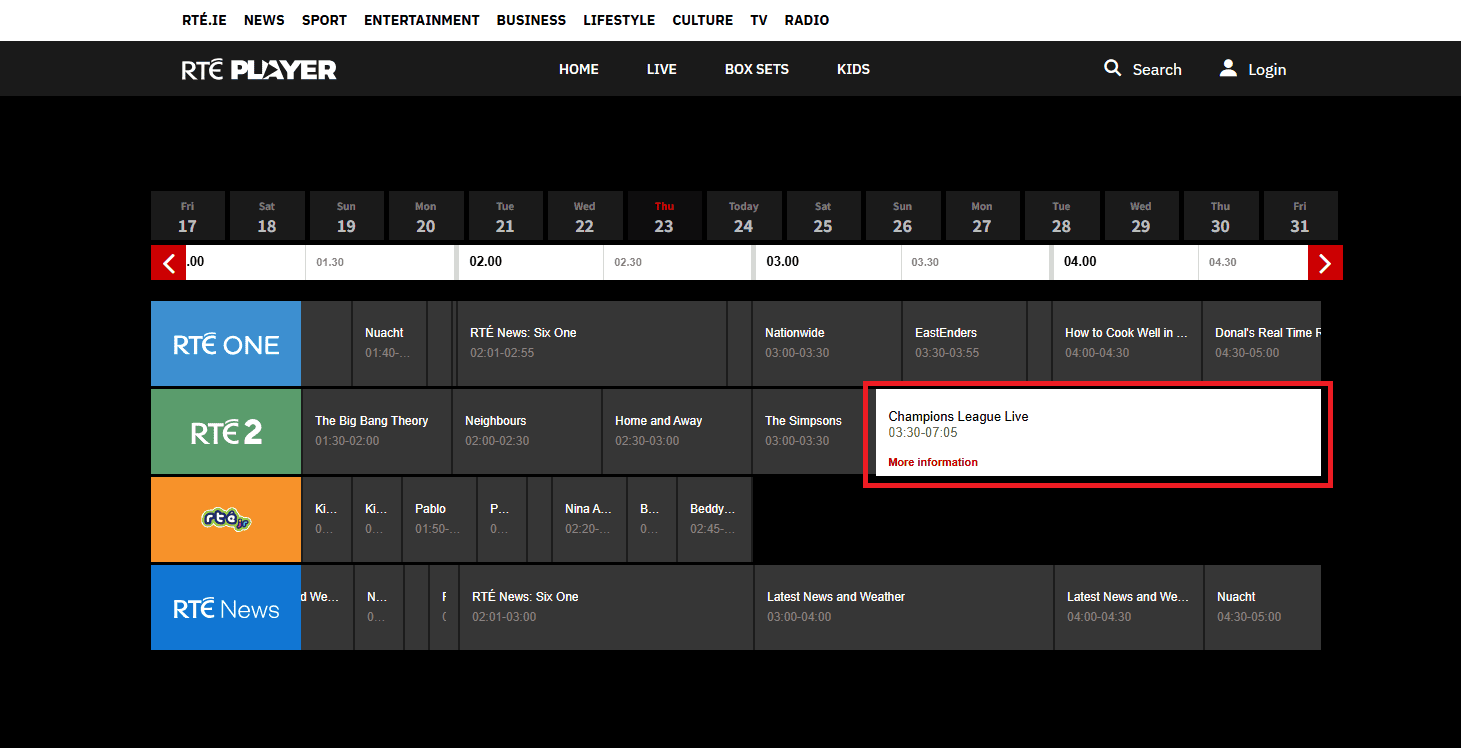Click the RTÉ Player logo

coord(259,69)
